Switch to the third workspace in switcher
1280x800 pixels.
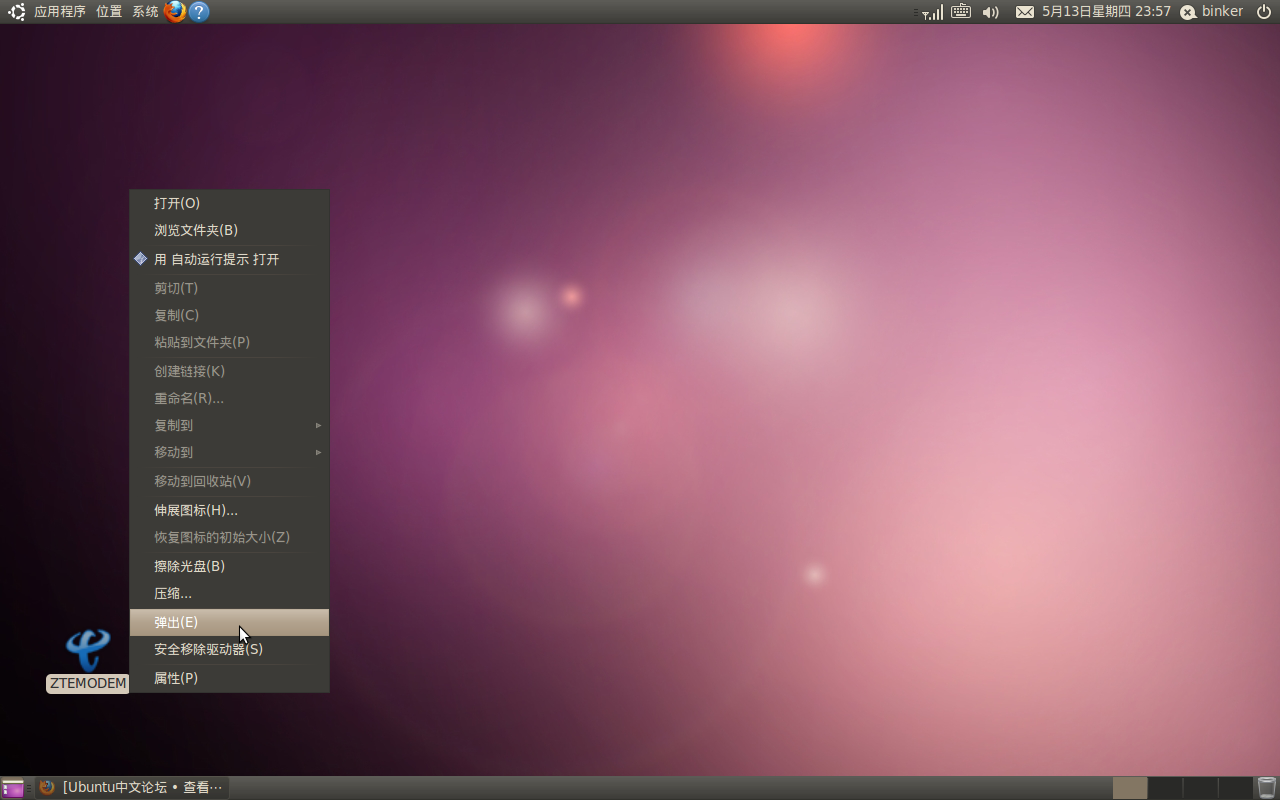(x=1200, y=788)
